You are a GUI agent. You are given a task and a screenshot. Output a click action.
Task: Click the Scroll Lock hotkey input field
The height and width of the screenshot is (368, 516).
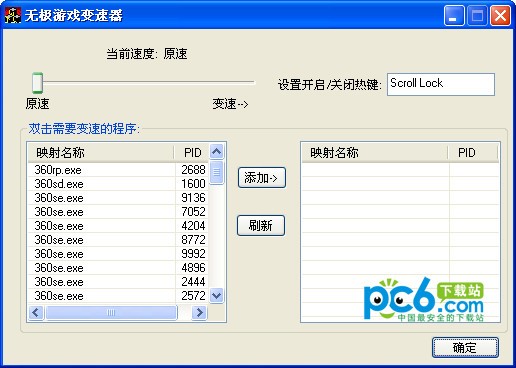click(441, 84)
